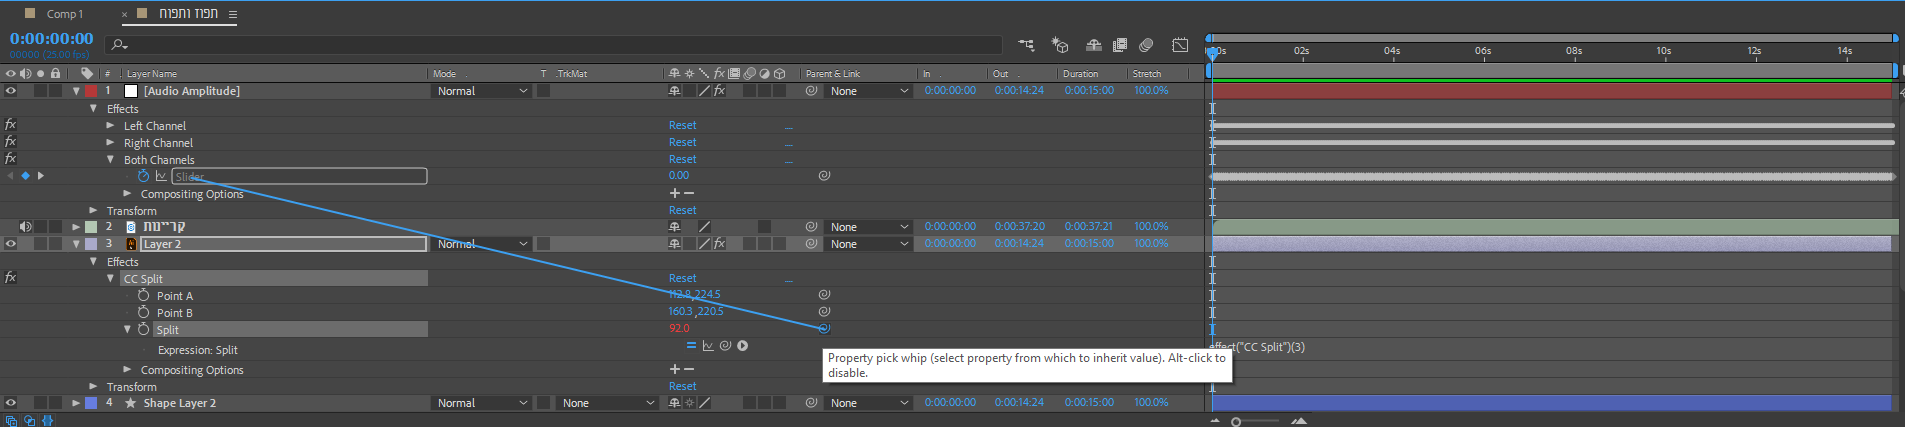The image size is (1905, 427).
Task: Collapse Both Channels effect
Action: point(110,160)
